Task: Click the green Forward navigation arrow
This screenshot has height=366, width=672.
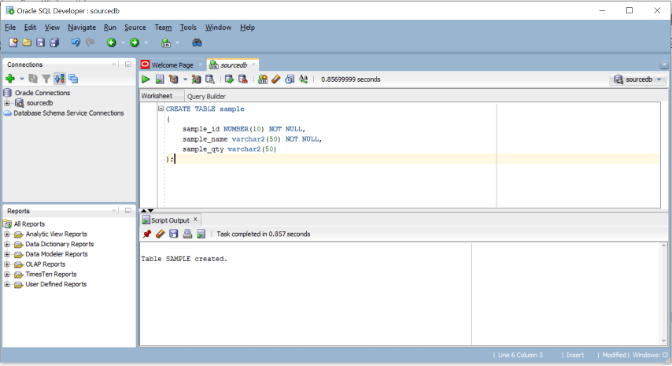Action: (135, 42)
